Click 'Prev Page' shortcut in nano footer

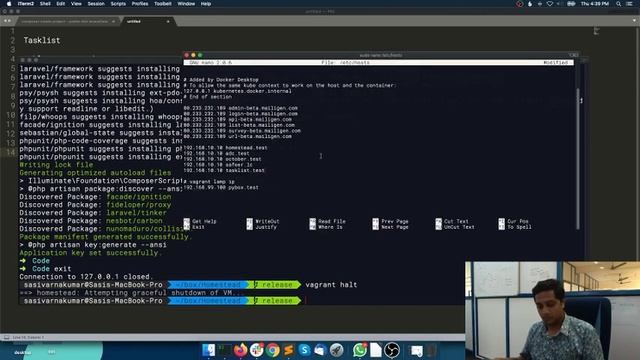click(390, 221)
